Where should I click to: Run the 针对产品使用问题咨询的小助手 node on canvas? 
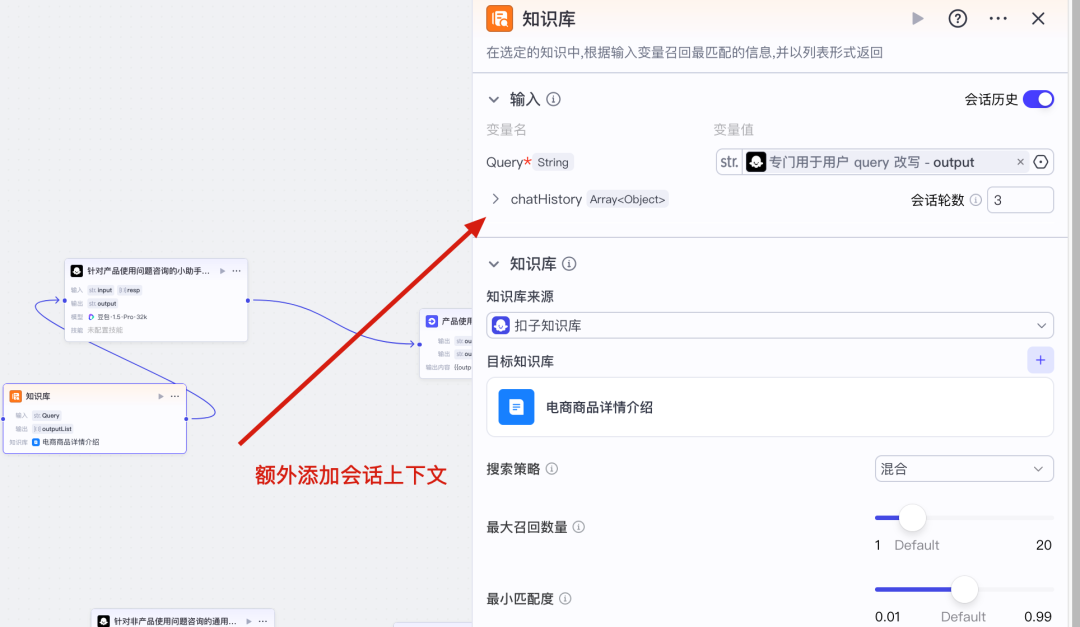click(x=222, y=271)
